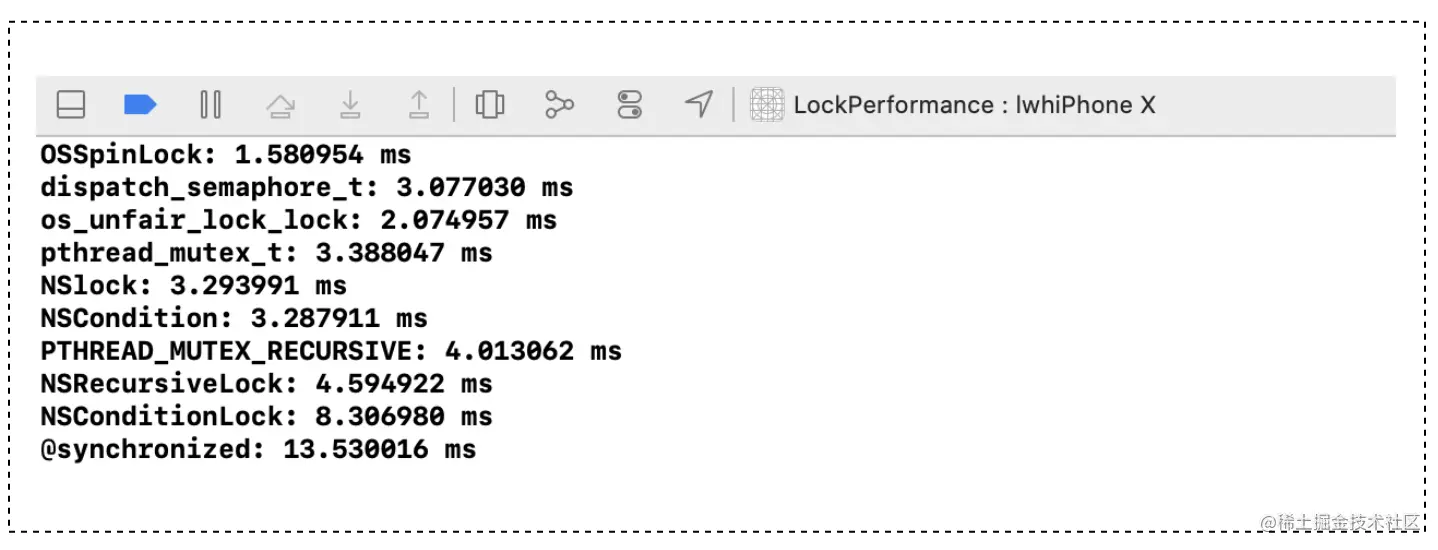Image resolution: width=1438 pixels, height=550 pixels.
Task: Click the OSSpinLock console output line
Action: click(226, 155)
